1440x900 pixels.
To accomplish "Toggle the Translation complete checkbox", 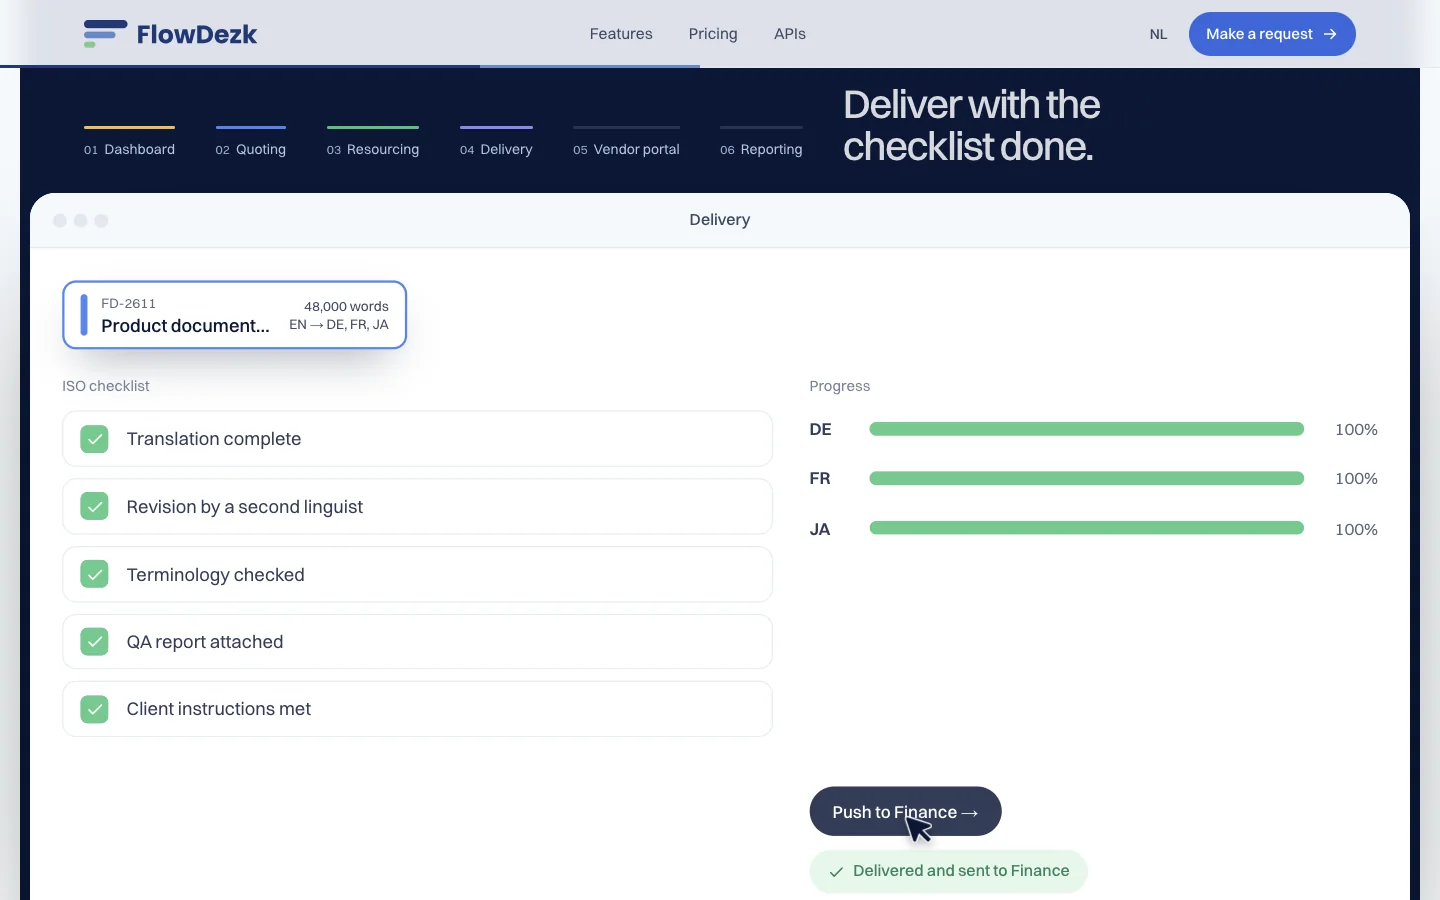I will pos(94,439).
